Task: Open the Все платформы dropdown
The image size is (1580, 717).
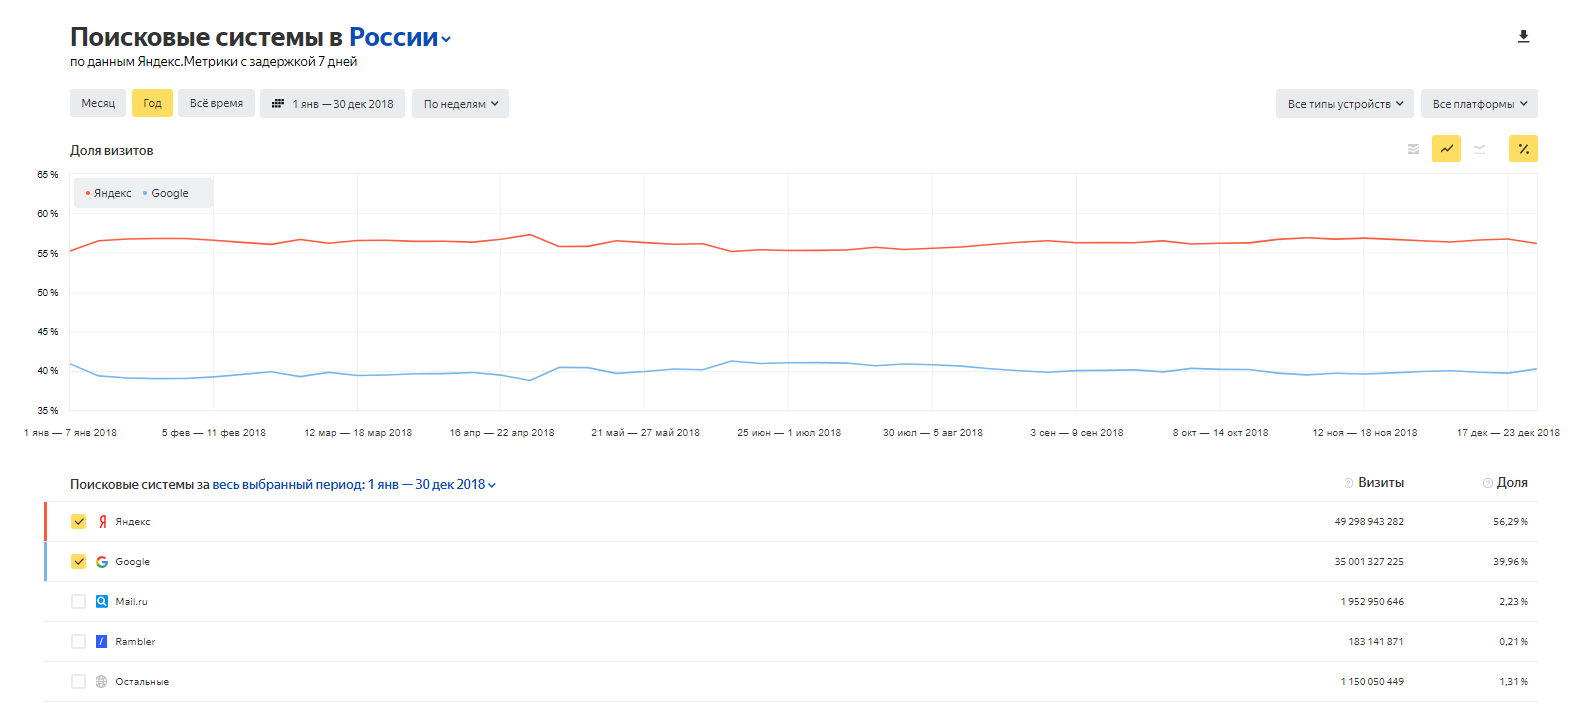Action: 1479,104
